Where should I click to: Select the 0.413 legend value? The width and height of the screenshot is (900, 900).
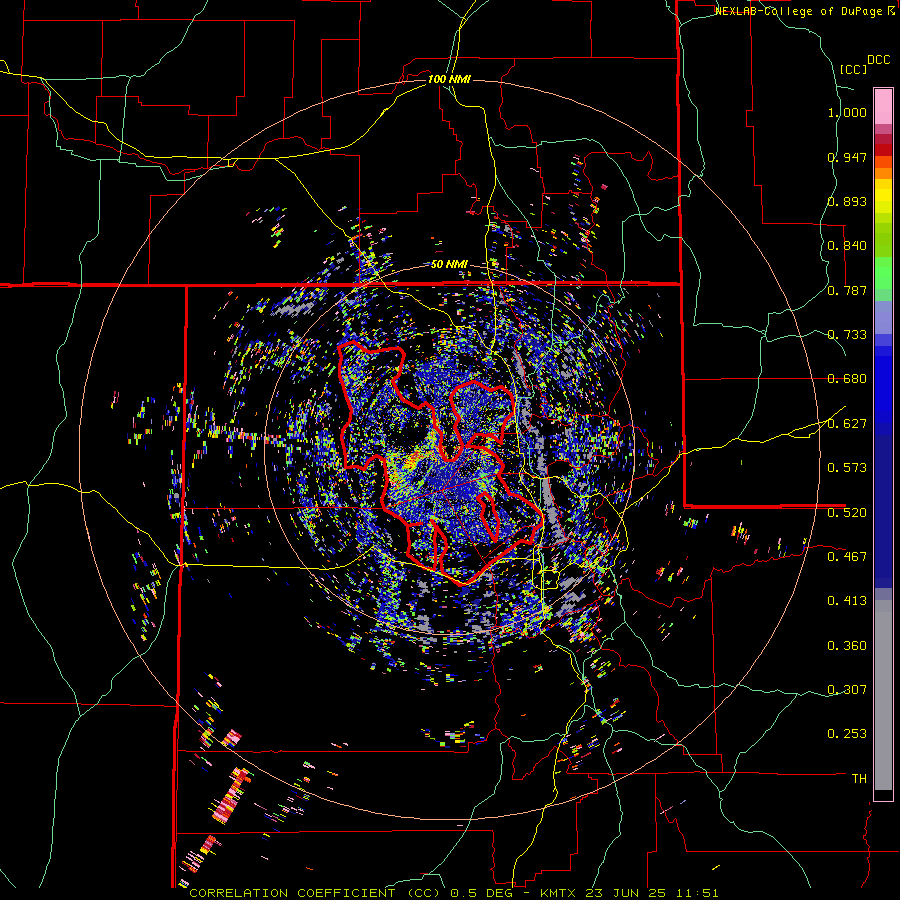pyautogui.click(x=847, y=601)
